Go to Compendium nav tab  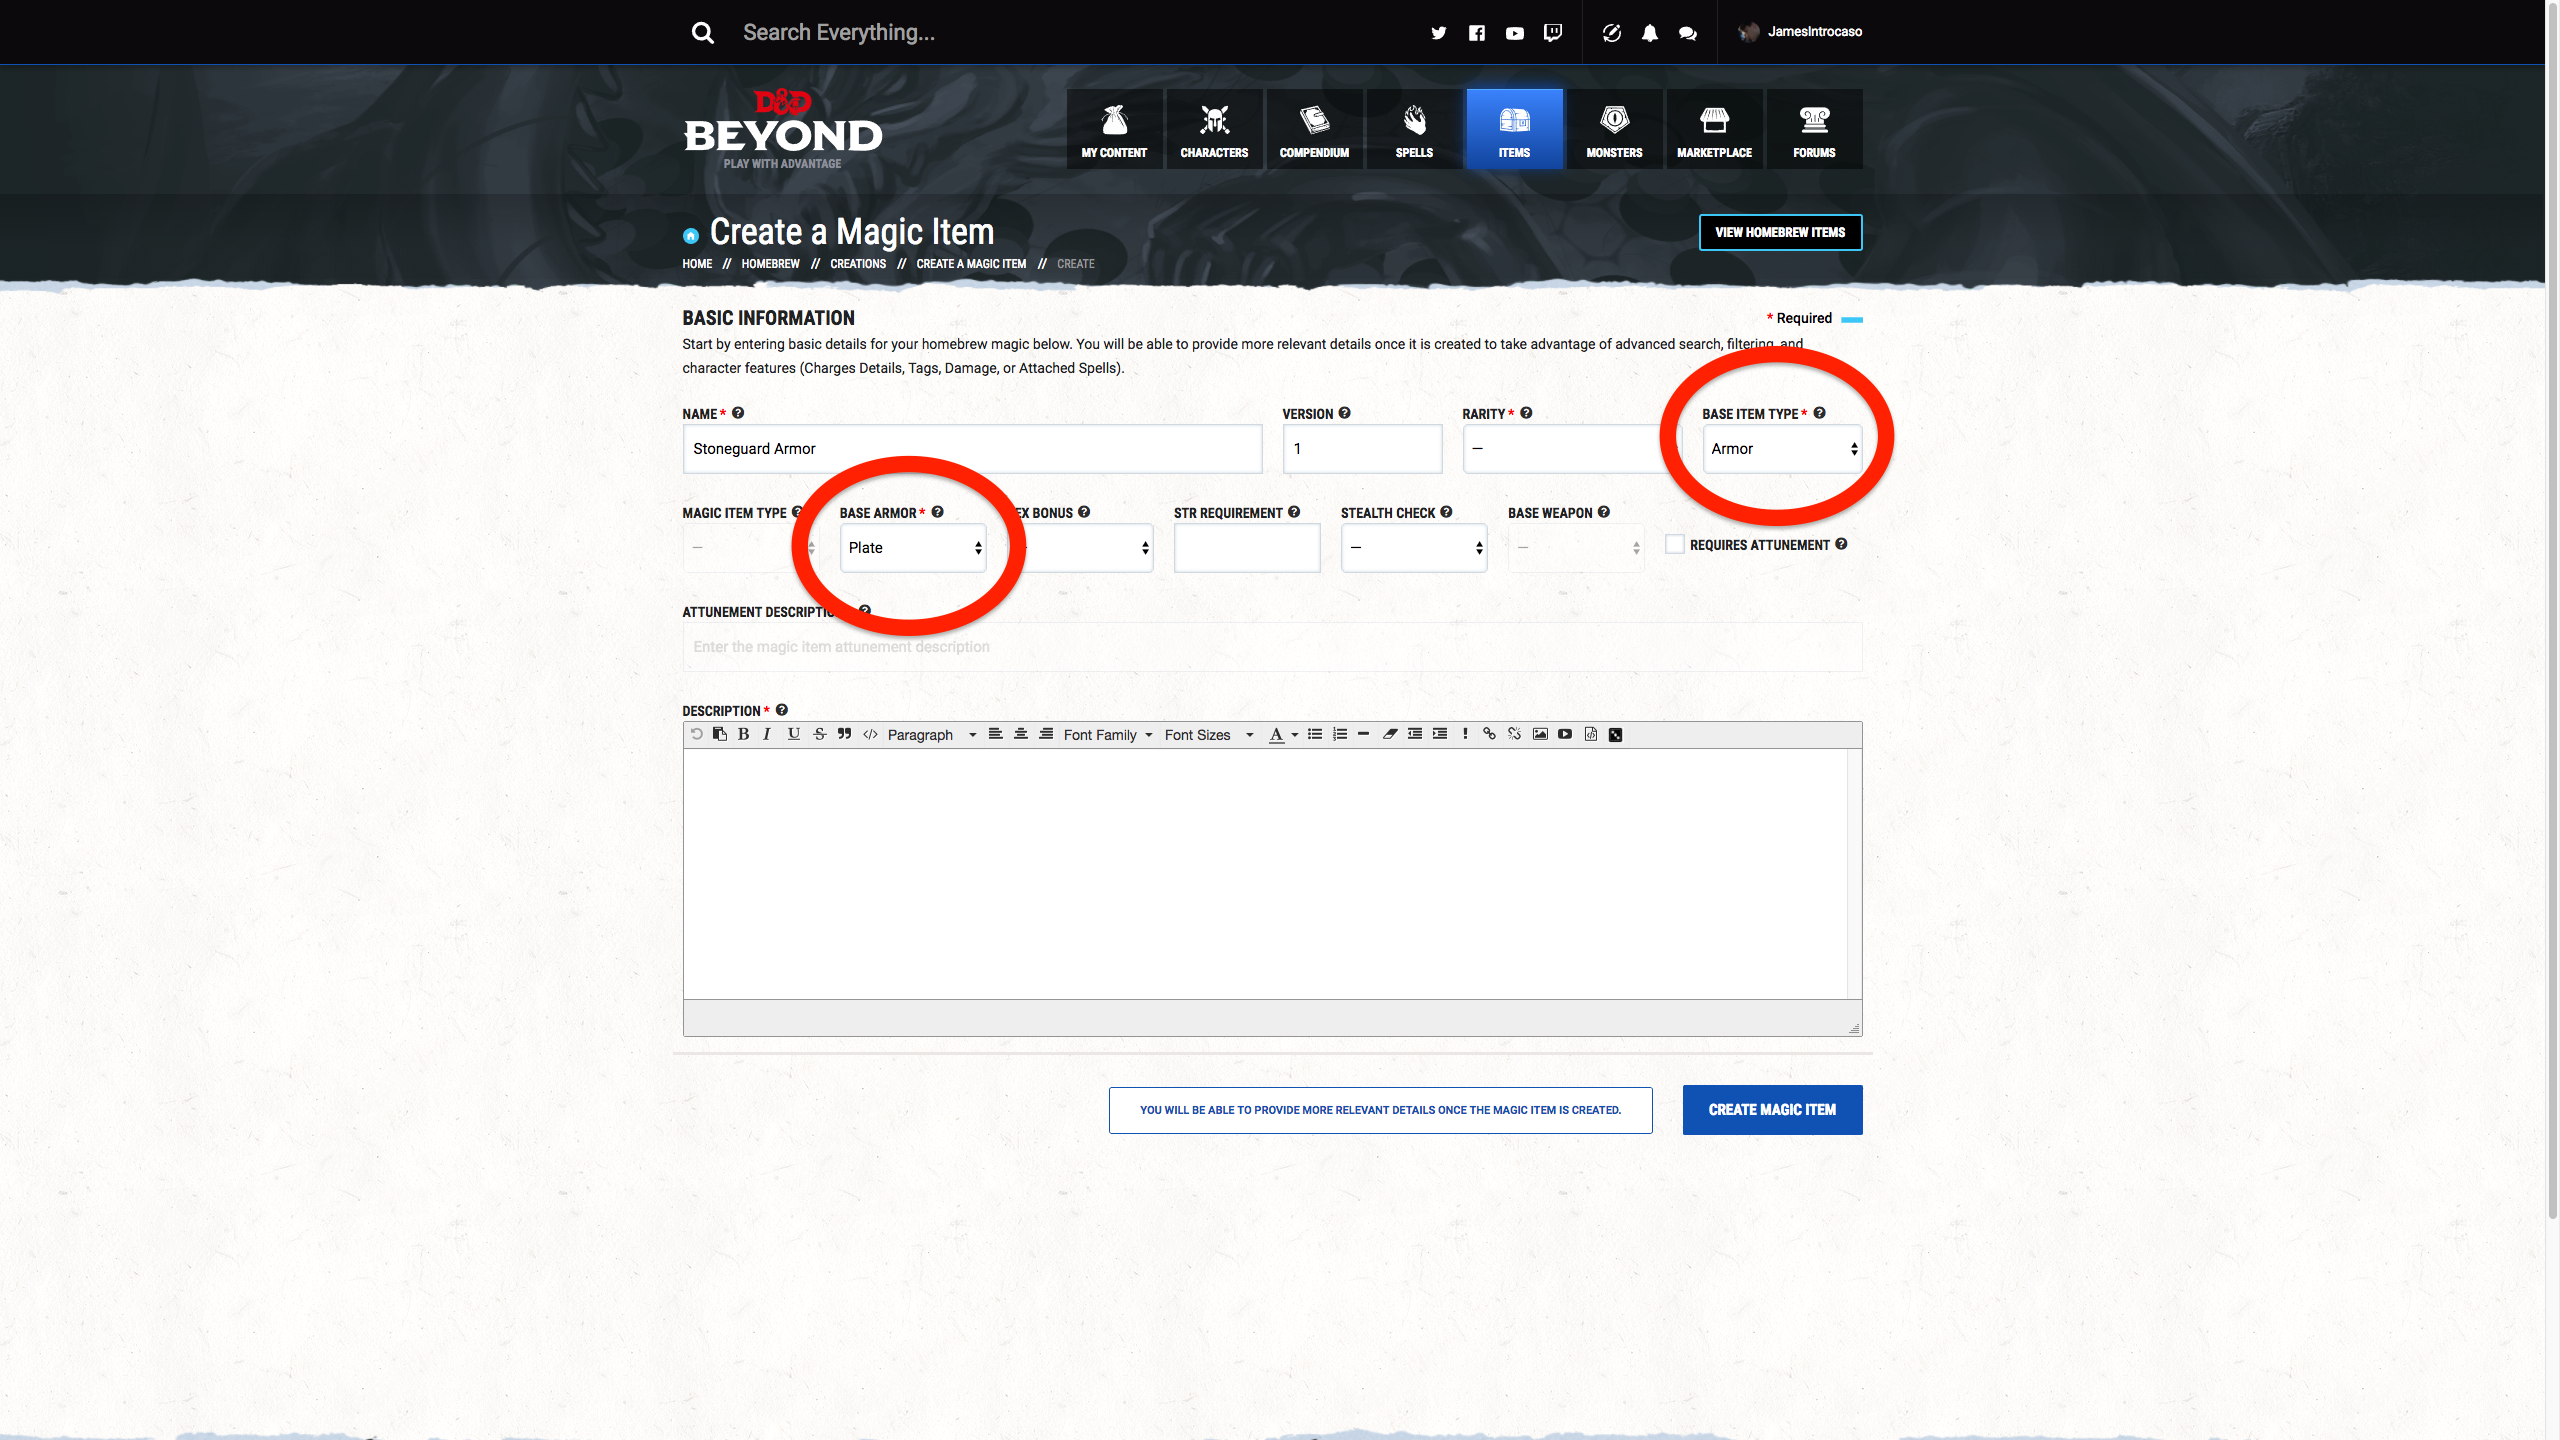coord(1314,129)
